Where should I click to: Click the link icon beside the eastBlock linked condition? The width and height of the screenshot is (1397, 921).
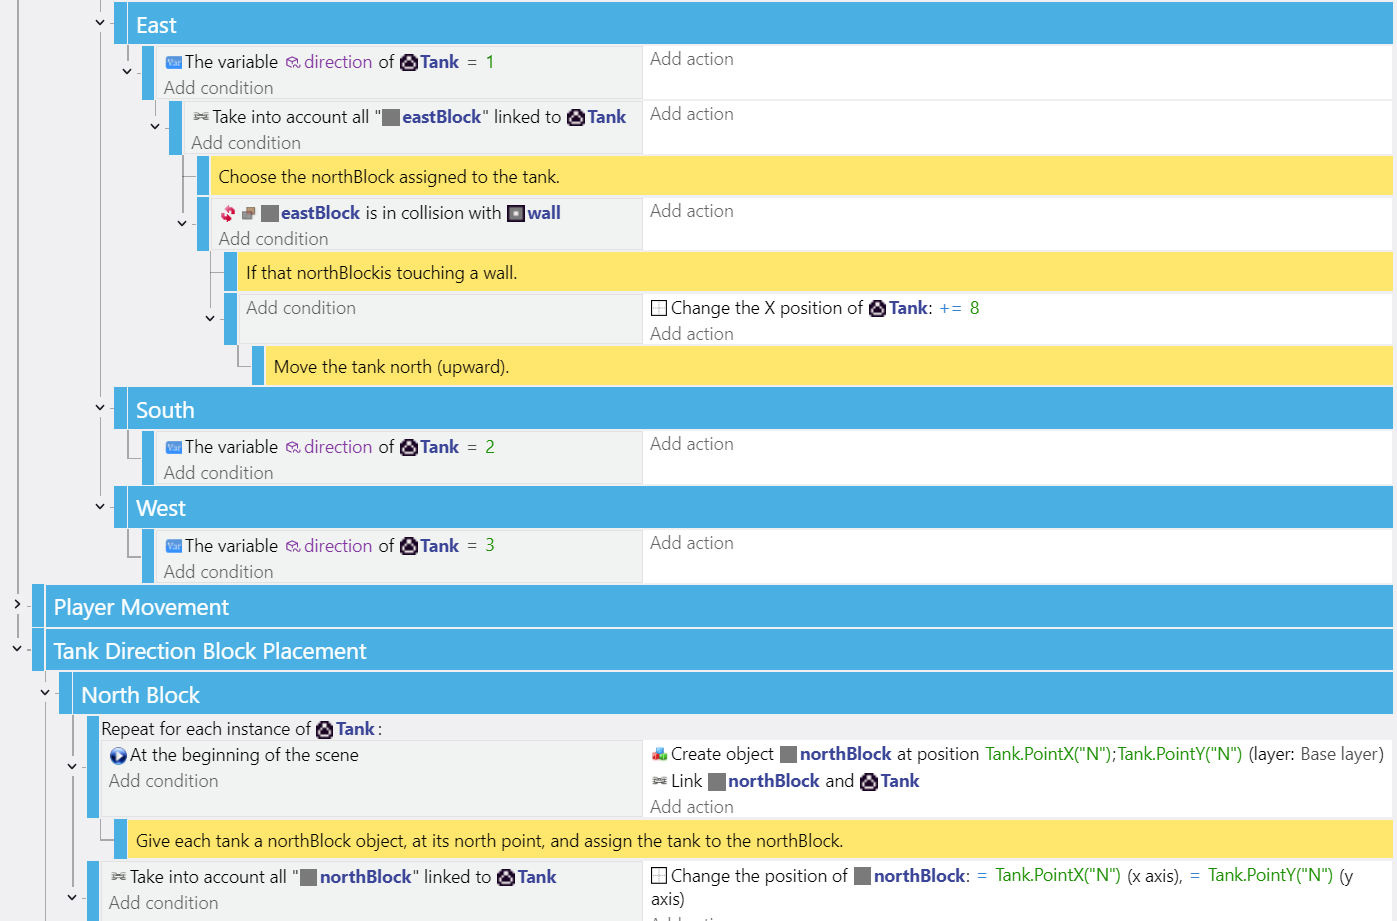[201, 117]
